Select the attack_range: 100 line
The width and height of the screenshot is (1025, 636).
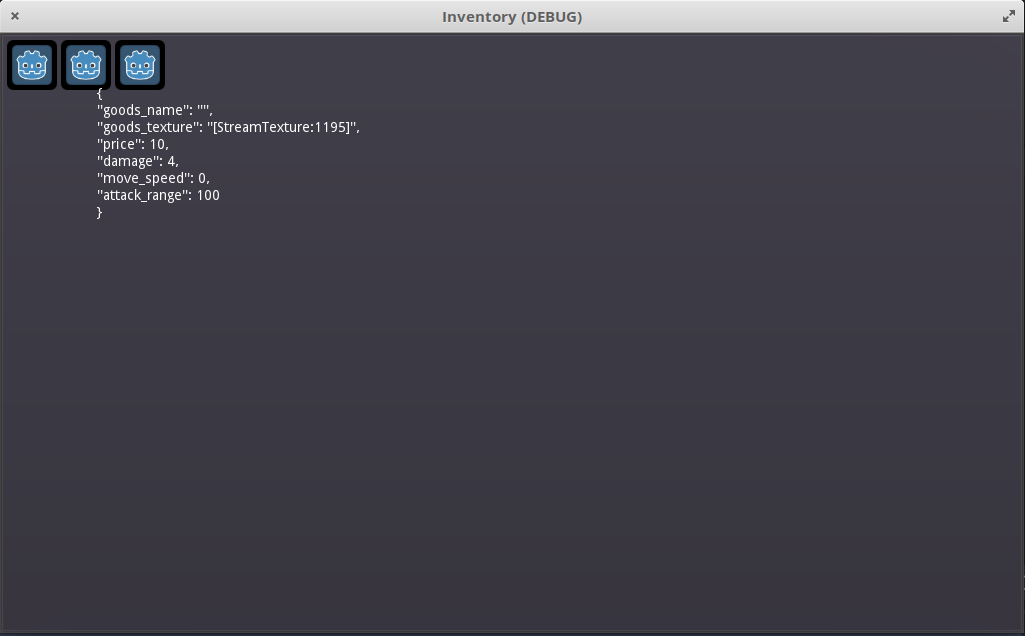click(157, 195)
